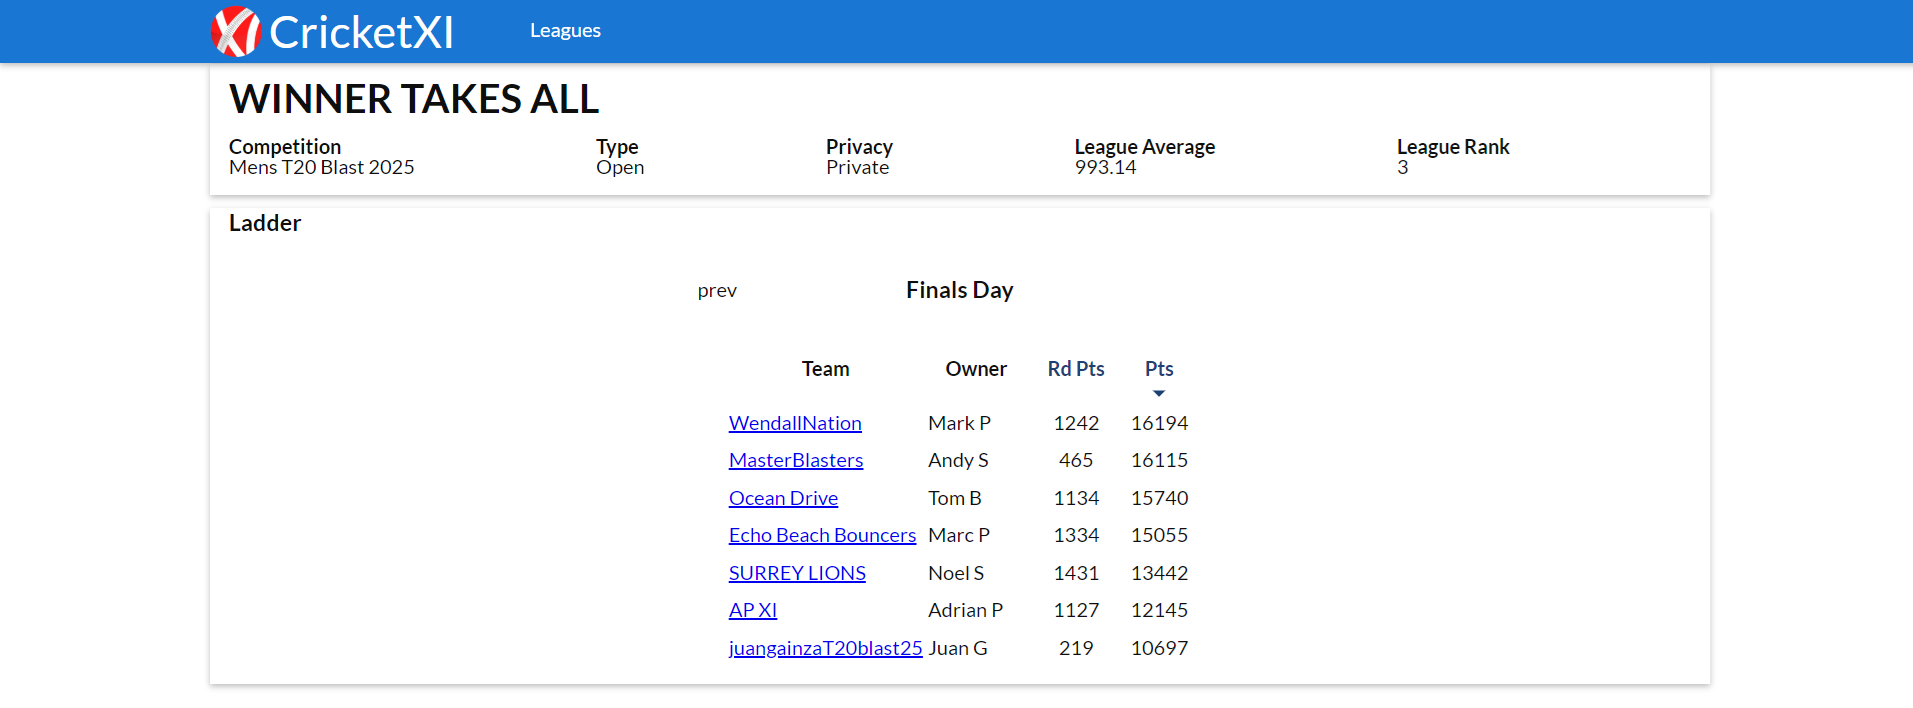
Task: Click the Owner column header
Action: coord(976,369)
